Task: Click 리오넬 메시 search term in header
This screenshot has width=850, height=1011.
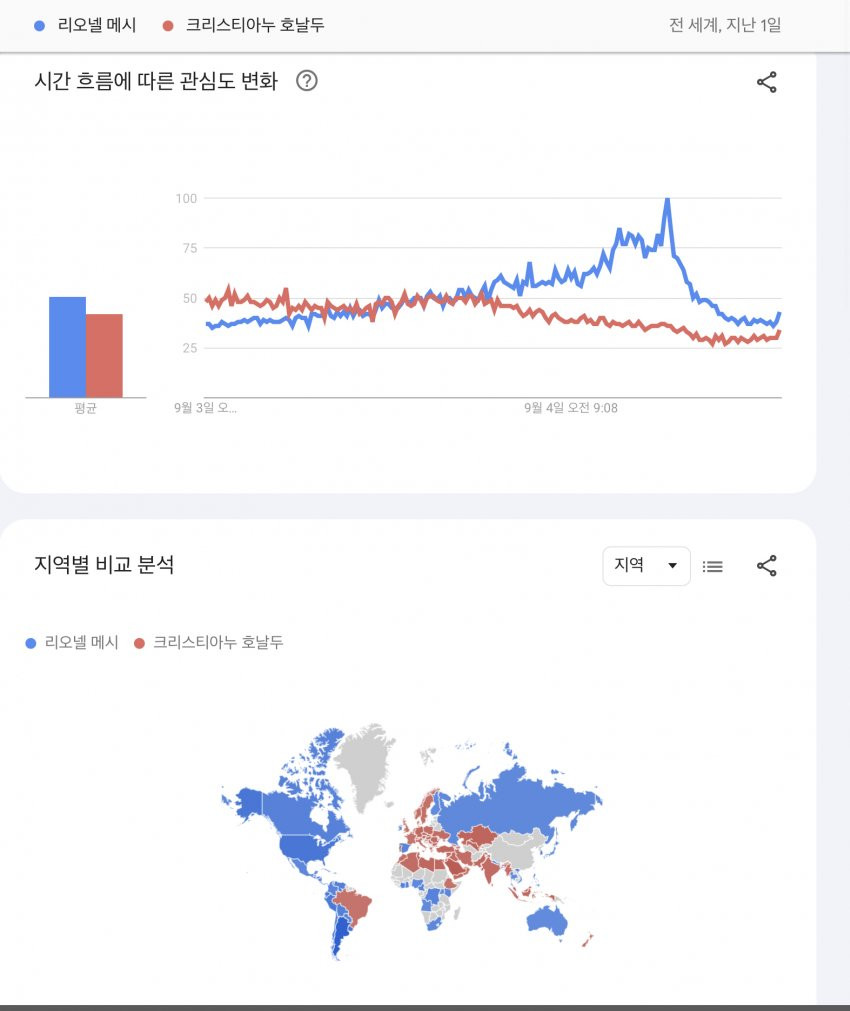Action: (97, 25)
